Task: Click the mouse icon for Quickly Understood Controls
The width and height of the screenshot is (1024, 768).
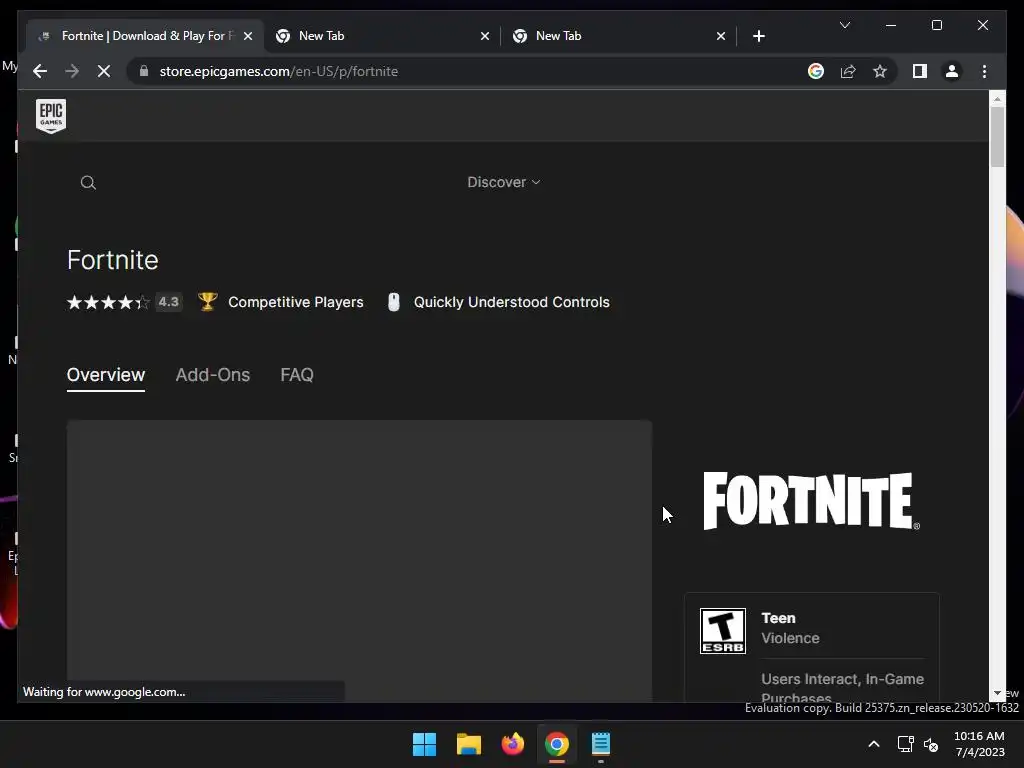Action: click(x=394, y=302)
